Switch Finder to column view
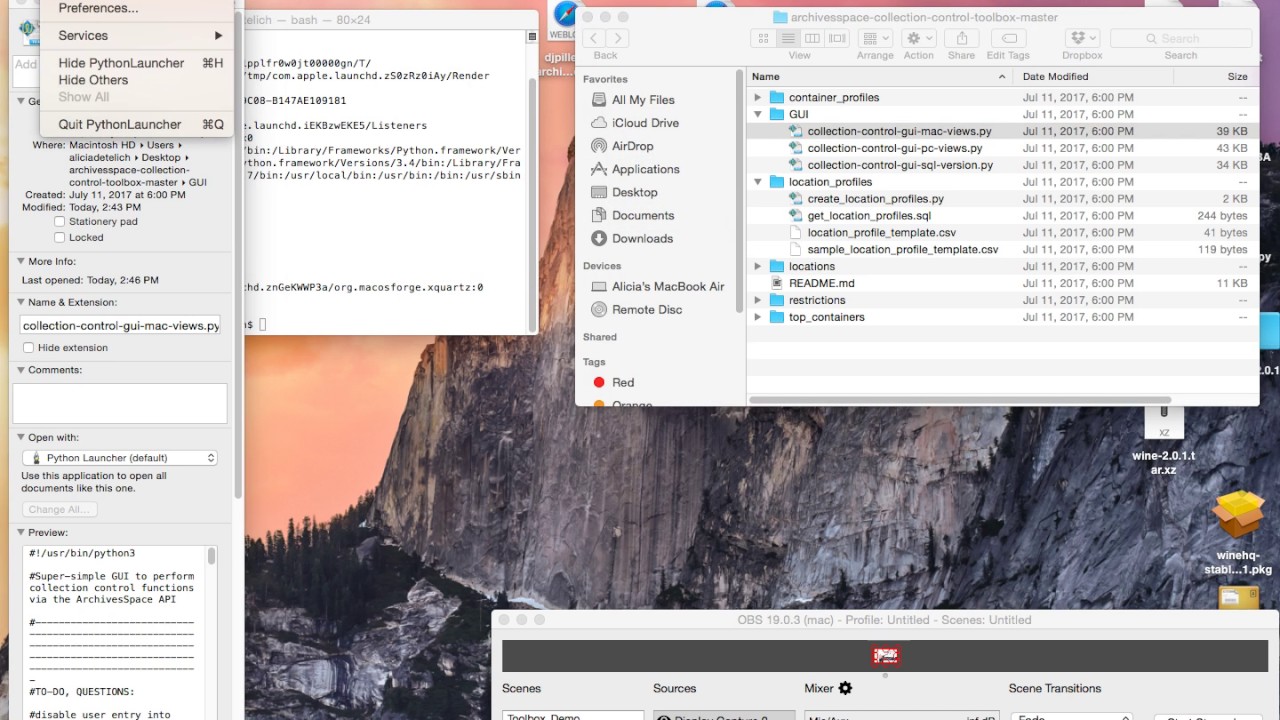This screenshot has width=1280, height=720. (812, 38)
